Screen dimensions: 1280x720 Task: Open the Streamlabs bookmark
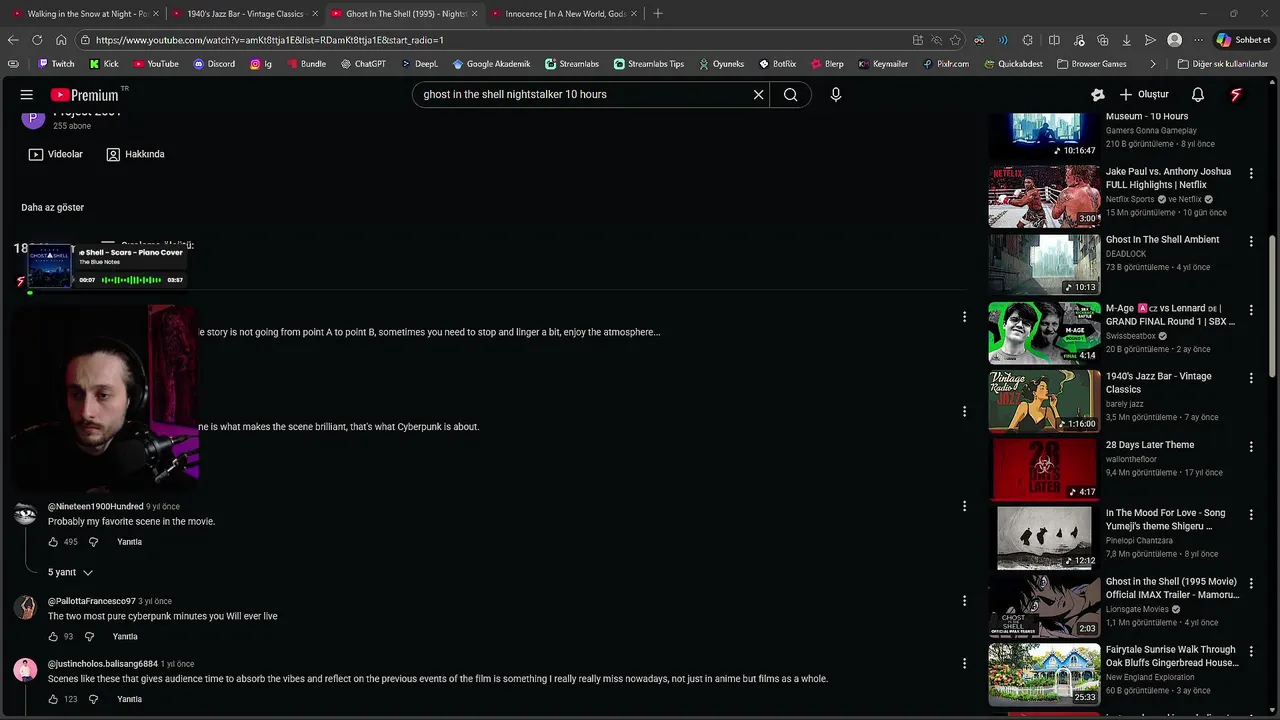point(572,64)
